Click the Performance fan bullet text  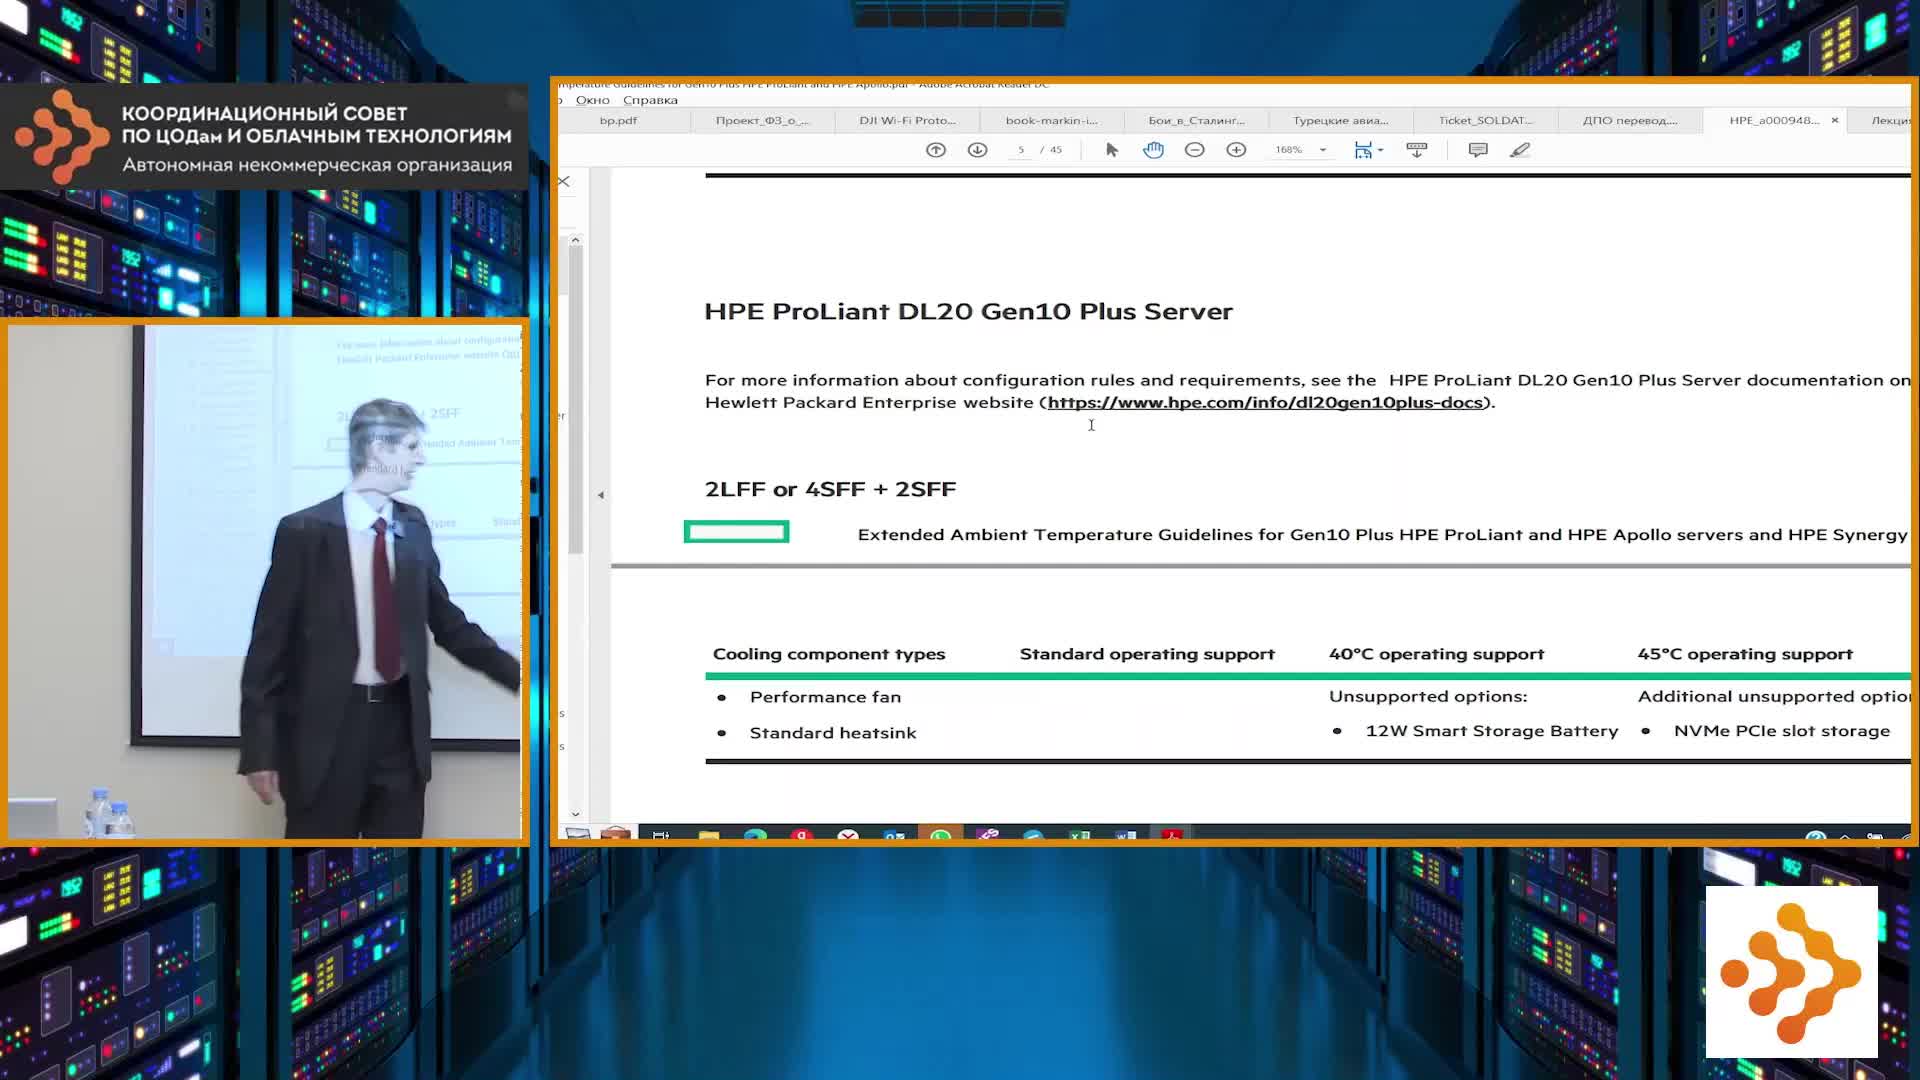pyautogui.click(x=825, y=697)
